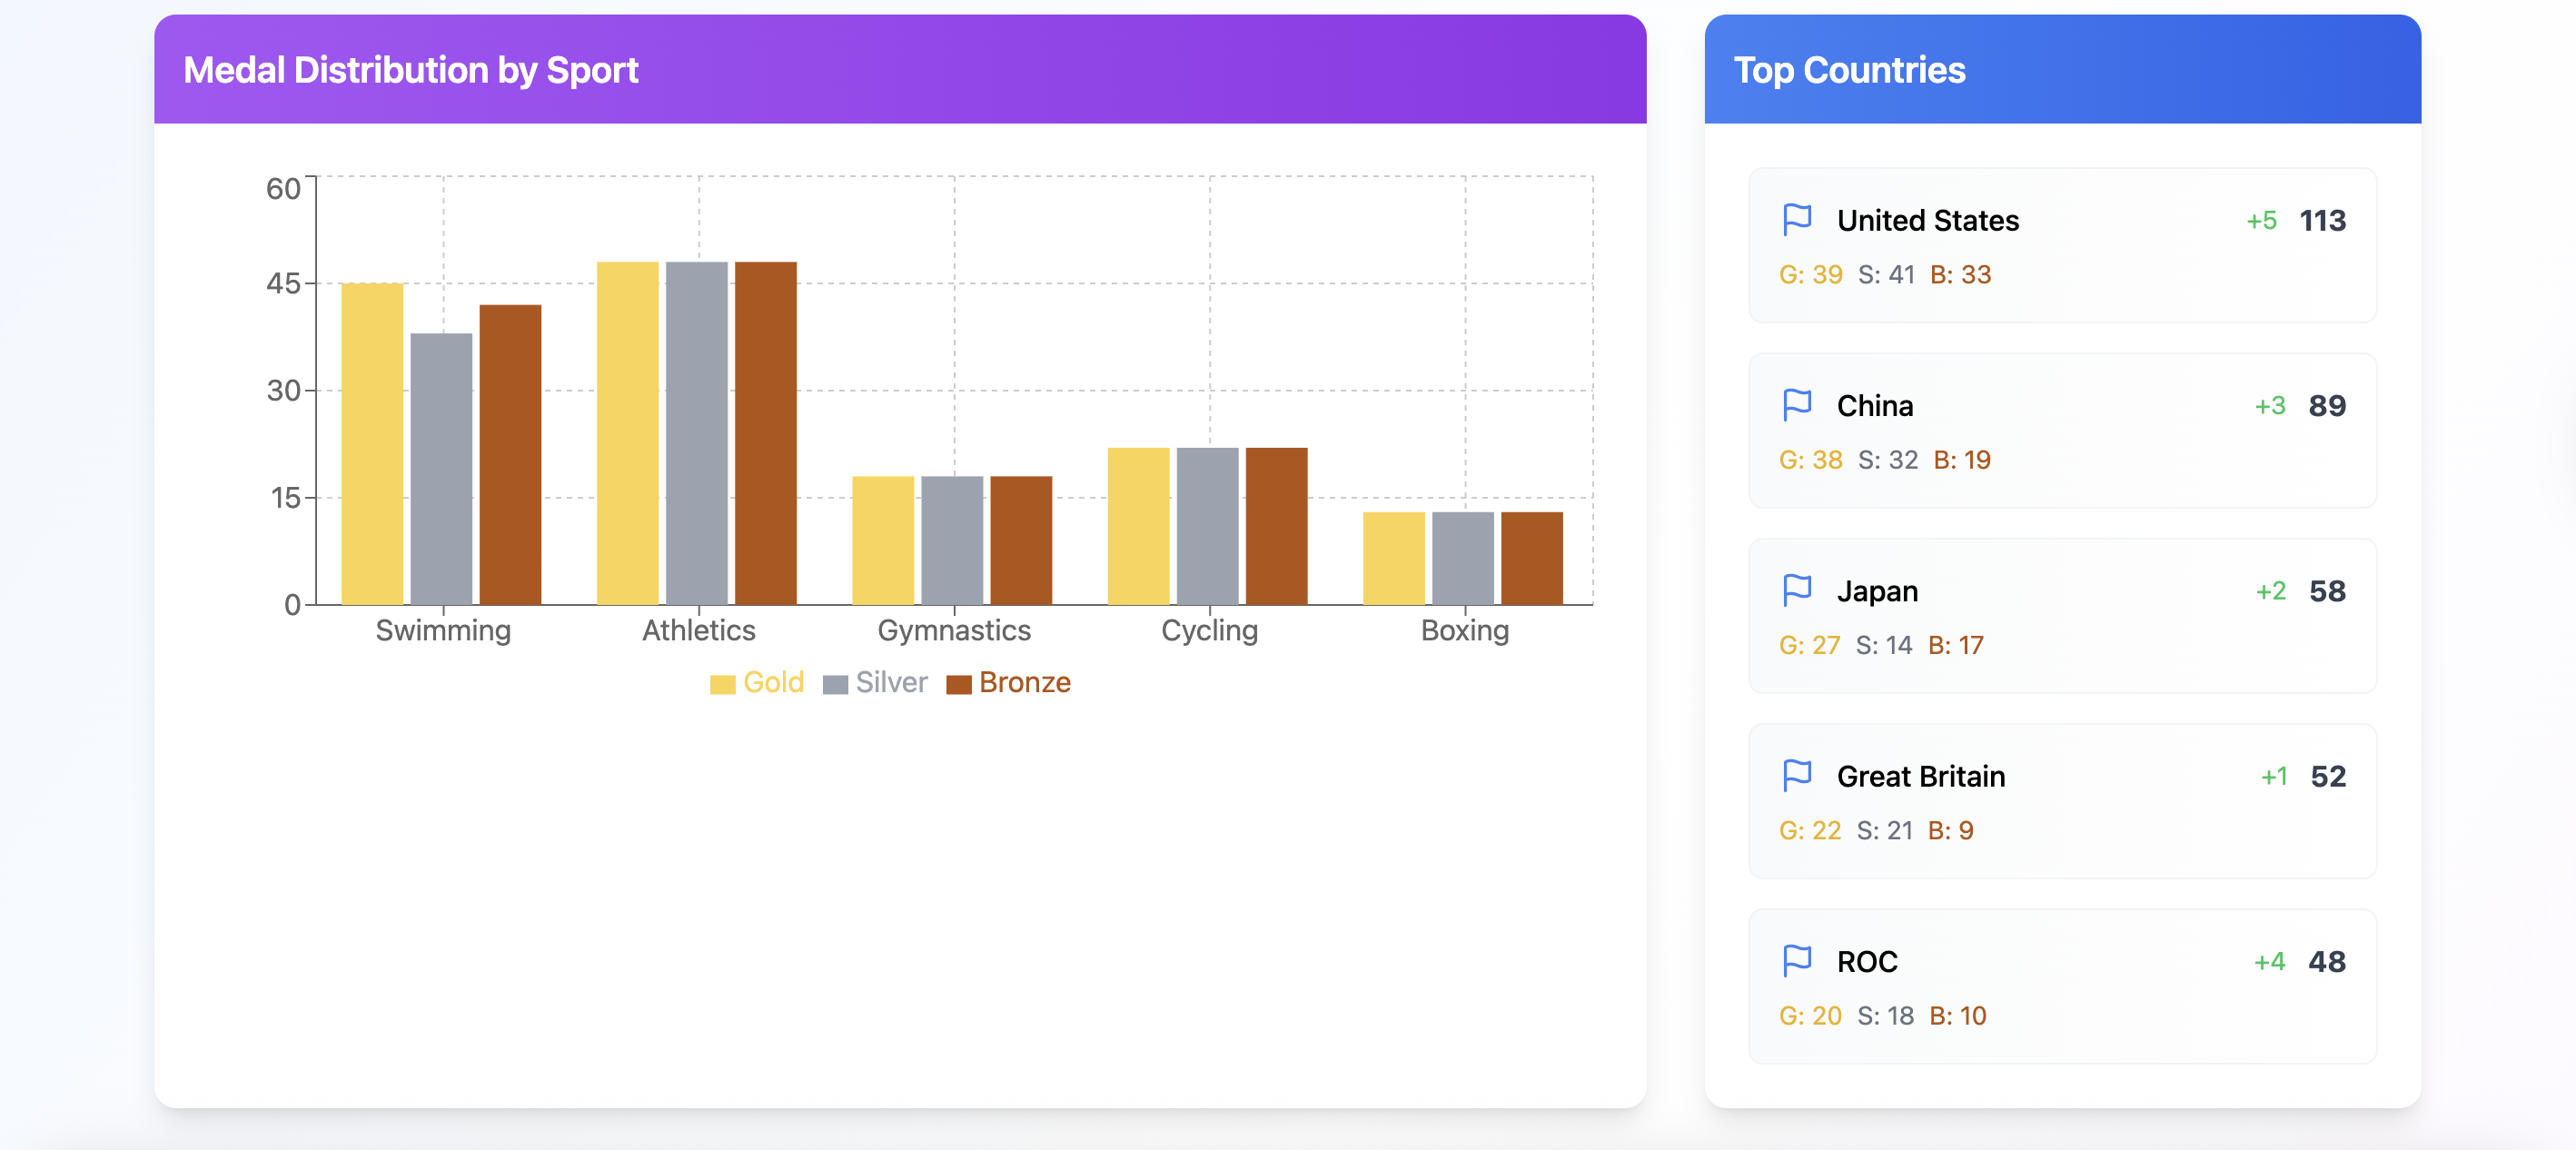Open the United States country card
2576x1150 pixels.
pyautogui.click(x=2062, y=246)
